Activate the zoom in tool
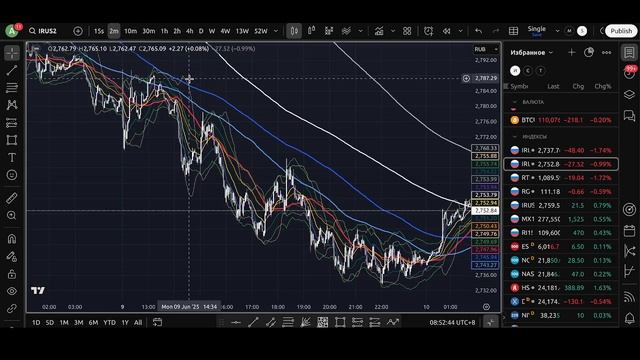Screen dimensions: 640x360 click(12, 215)
